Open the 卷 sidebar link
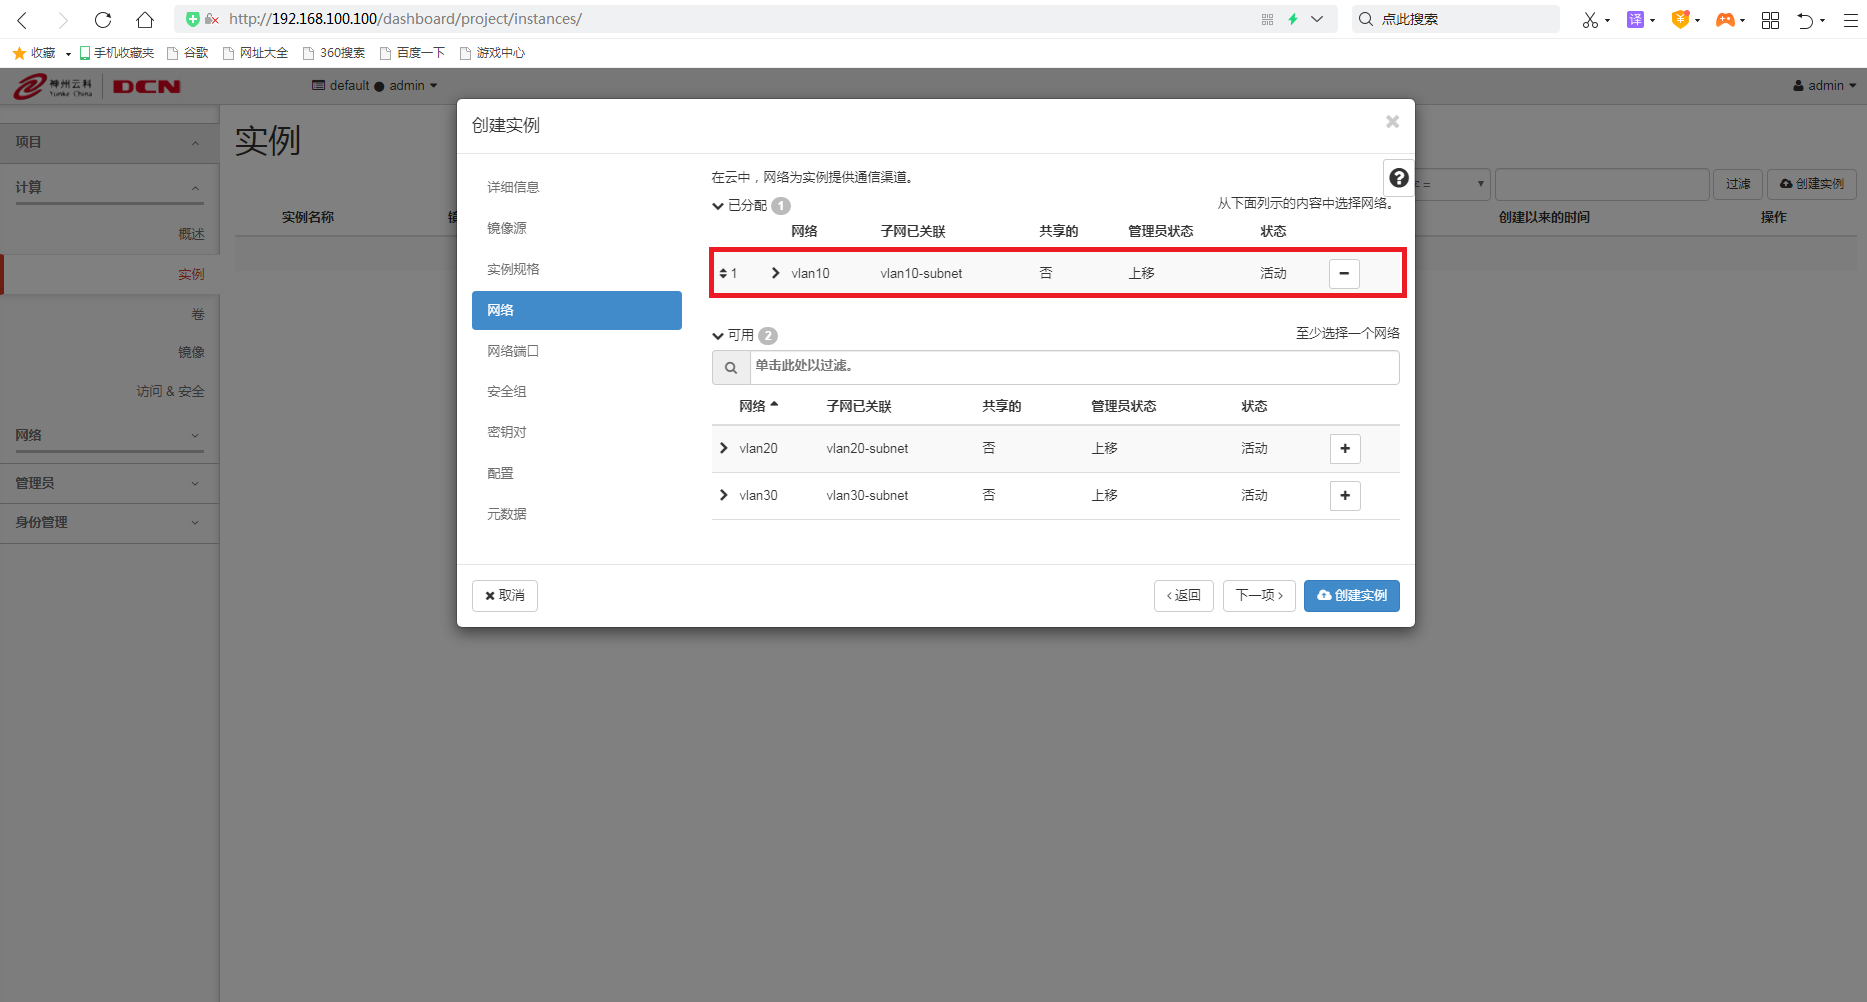Screen dimensions: 1867x1002 tap(198, 314)
